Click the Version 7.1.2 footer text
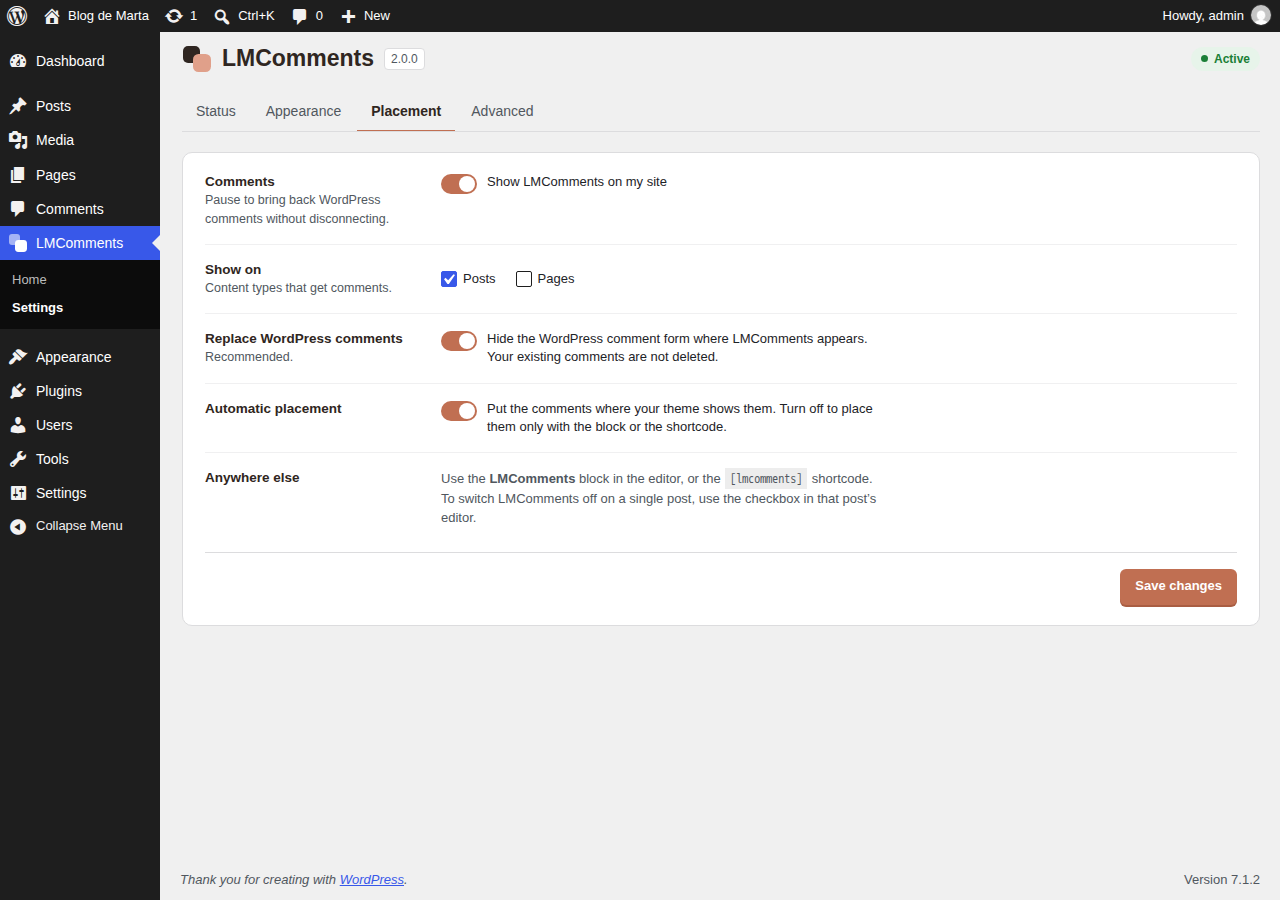This screenshot has width=1280, height=900. pos(1222,880)
